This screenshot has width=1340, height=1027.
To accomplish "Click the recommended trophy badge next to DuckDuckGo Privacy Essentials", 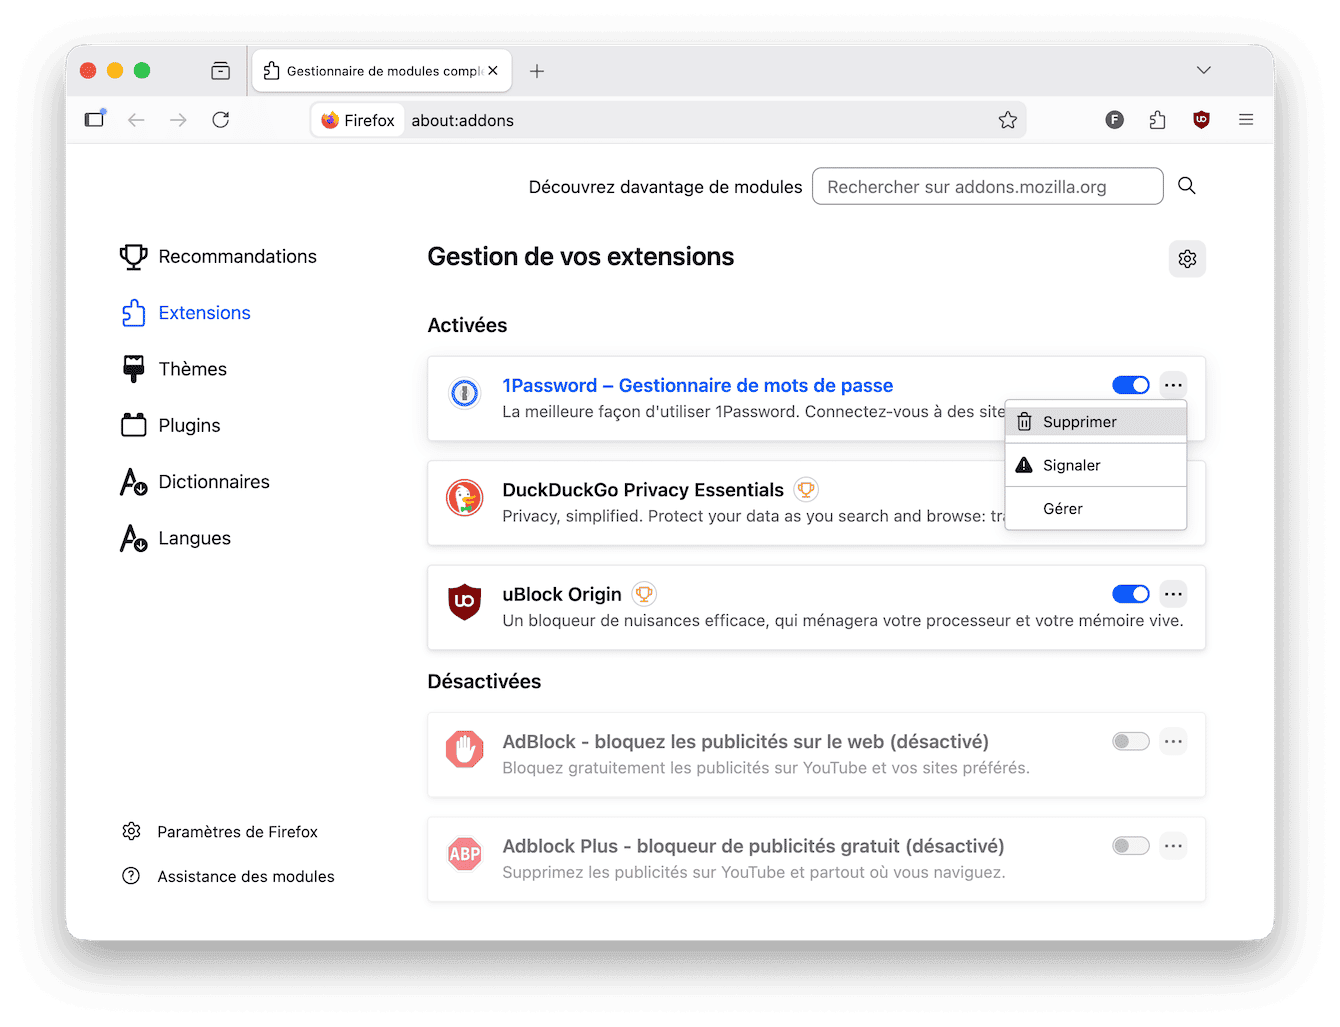I will [805, 489].
